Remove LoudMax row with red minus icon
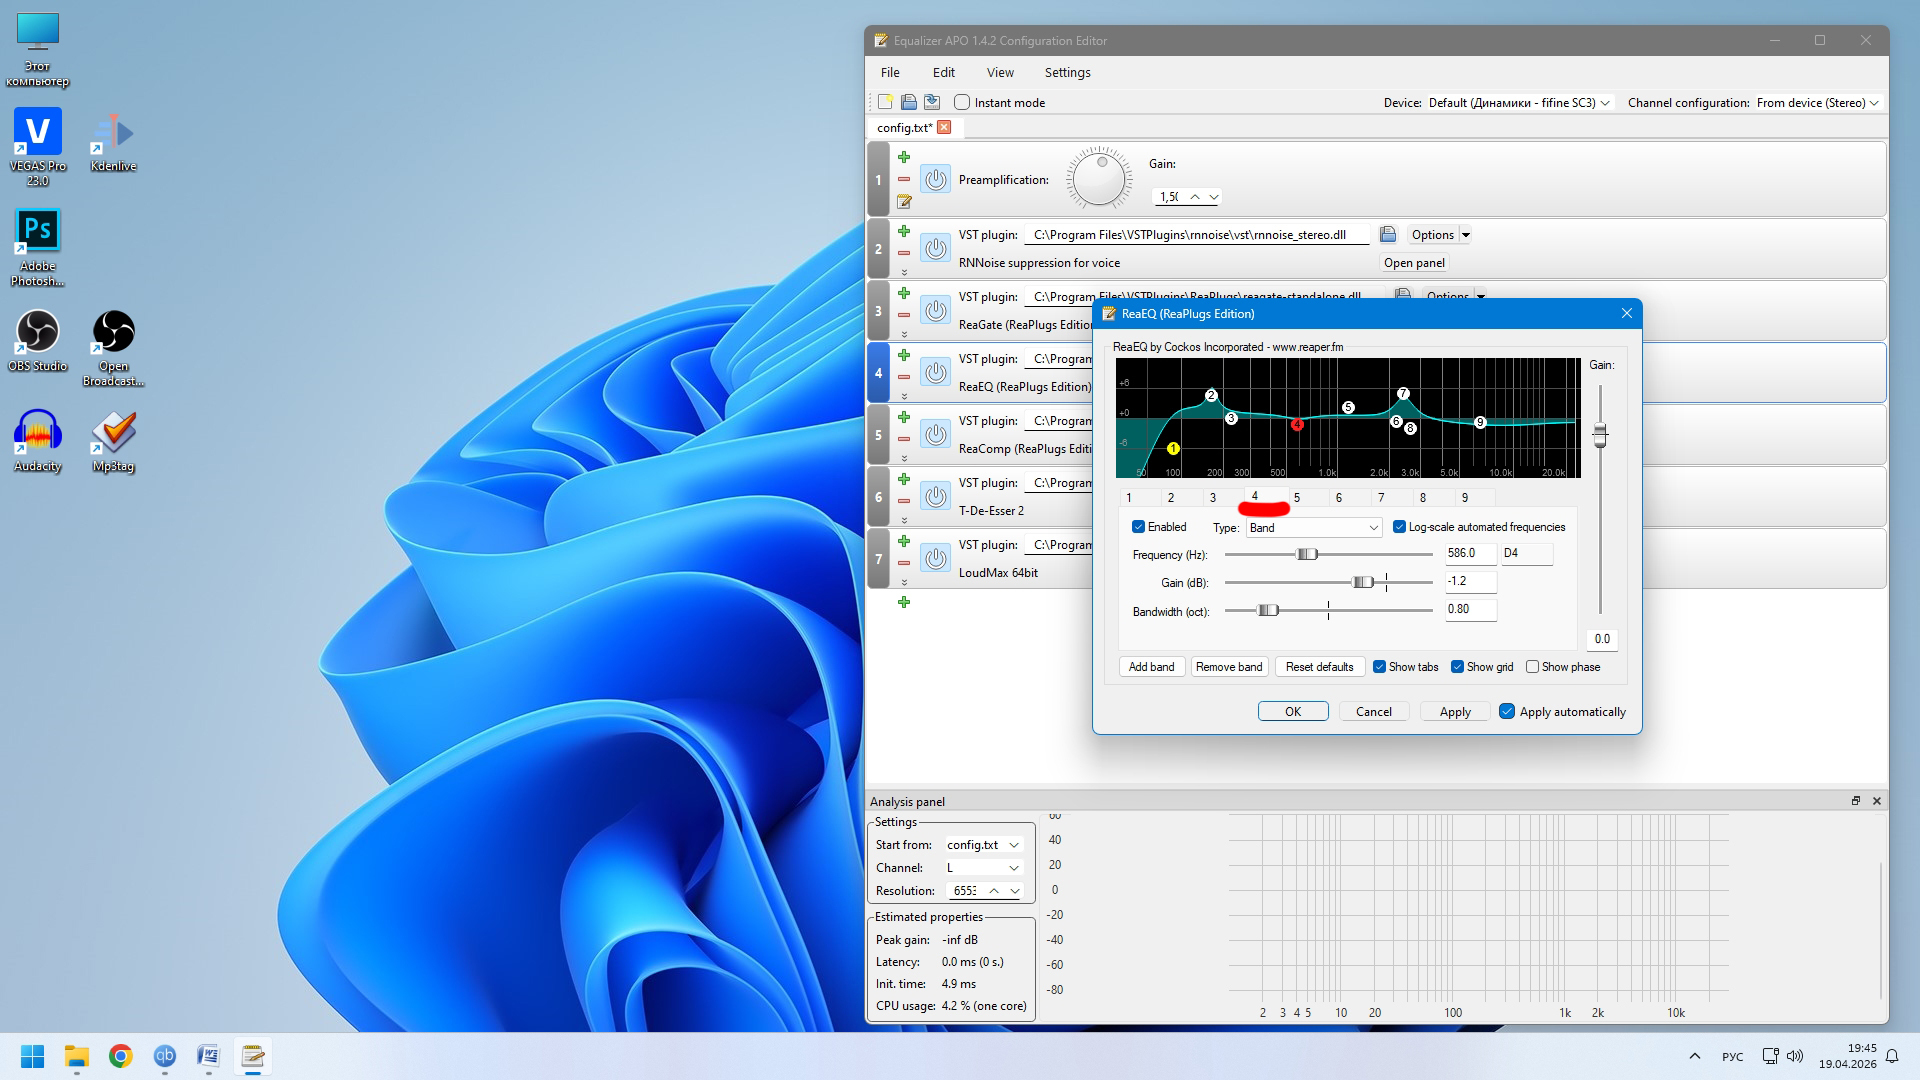Screen dimensions: 1920x1080 coord(904,563)
